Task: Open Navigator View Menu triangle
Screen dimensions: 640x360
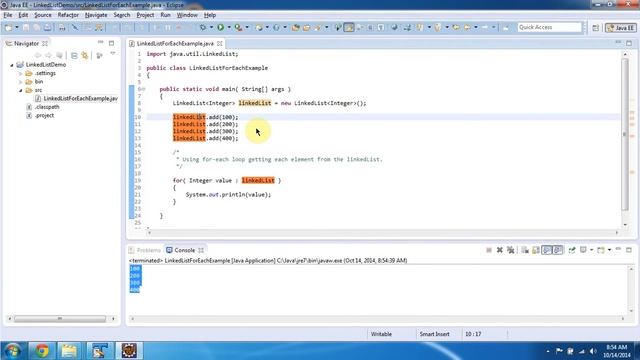Action: point(113,54)
